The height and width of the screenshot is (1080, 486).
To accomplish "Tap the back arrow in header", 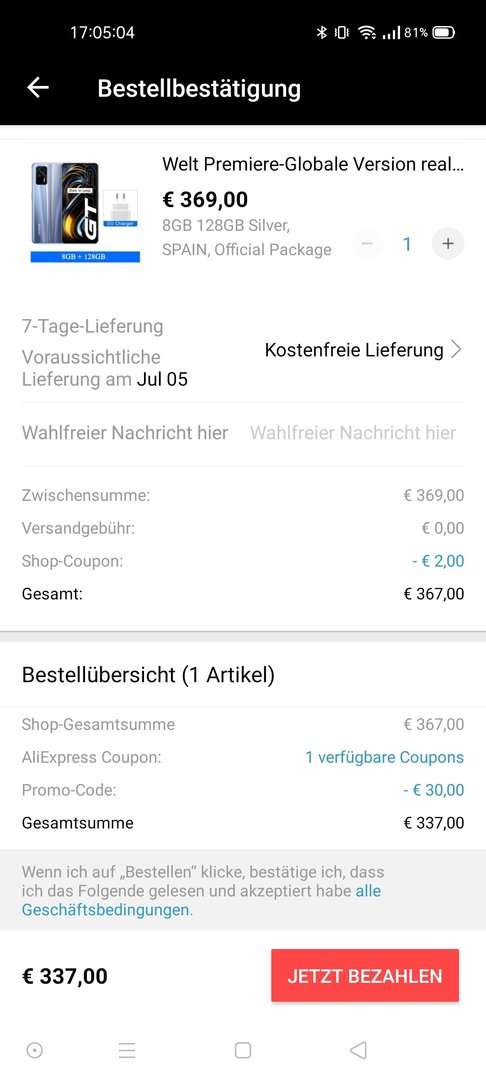I will pos(38,87).
